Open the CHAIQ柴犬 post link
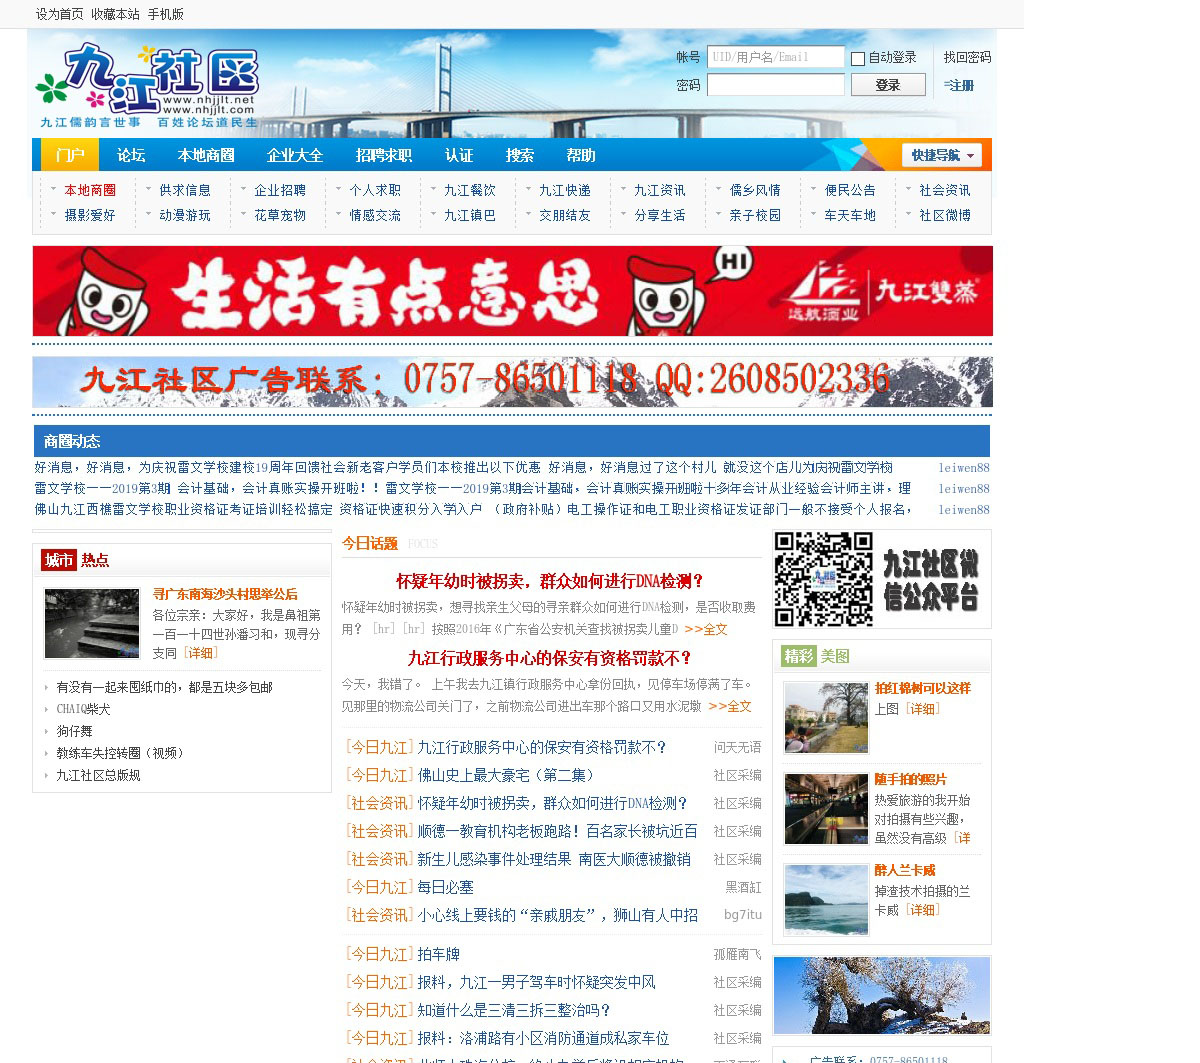This screenshot has width=1200, height=1063. (x=83, y=709)
